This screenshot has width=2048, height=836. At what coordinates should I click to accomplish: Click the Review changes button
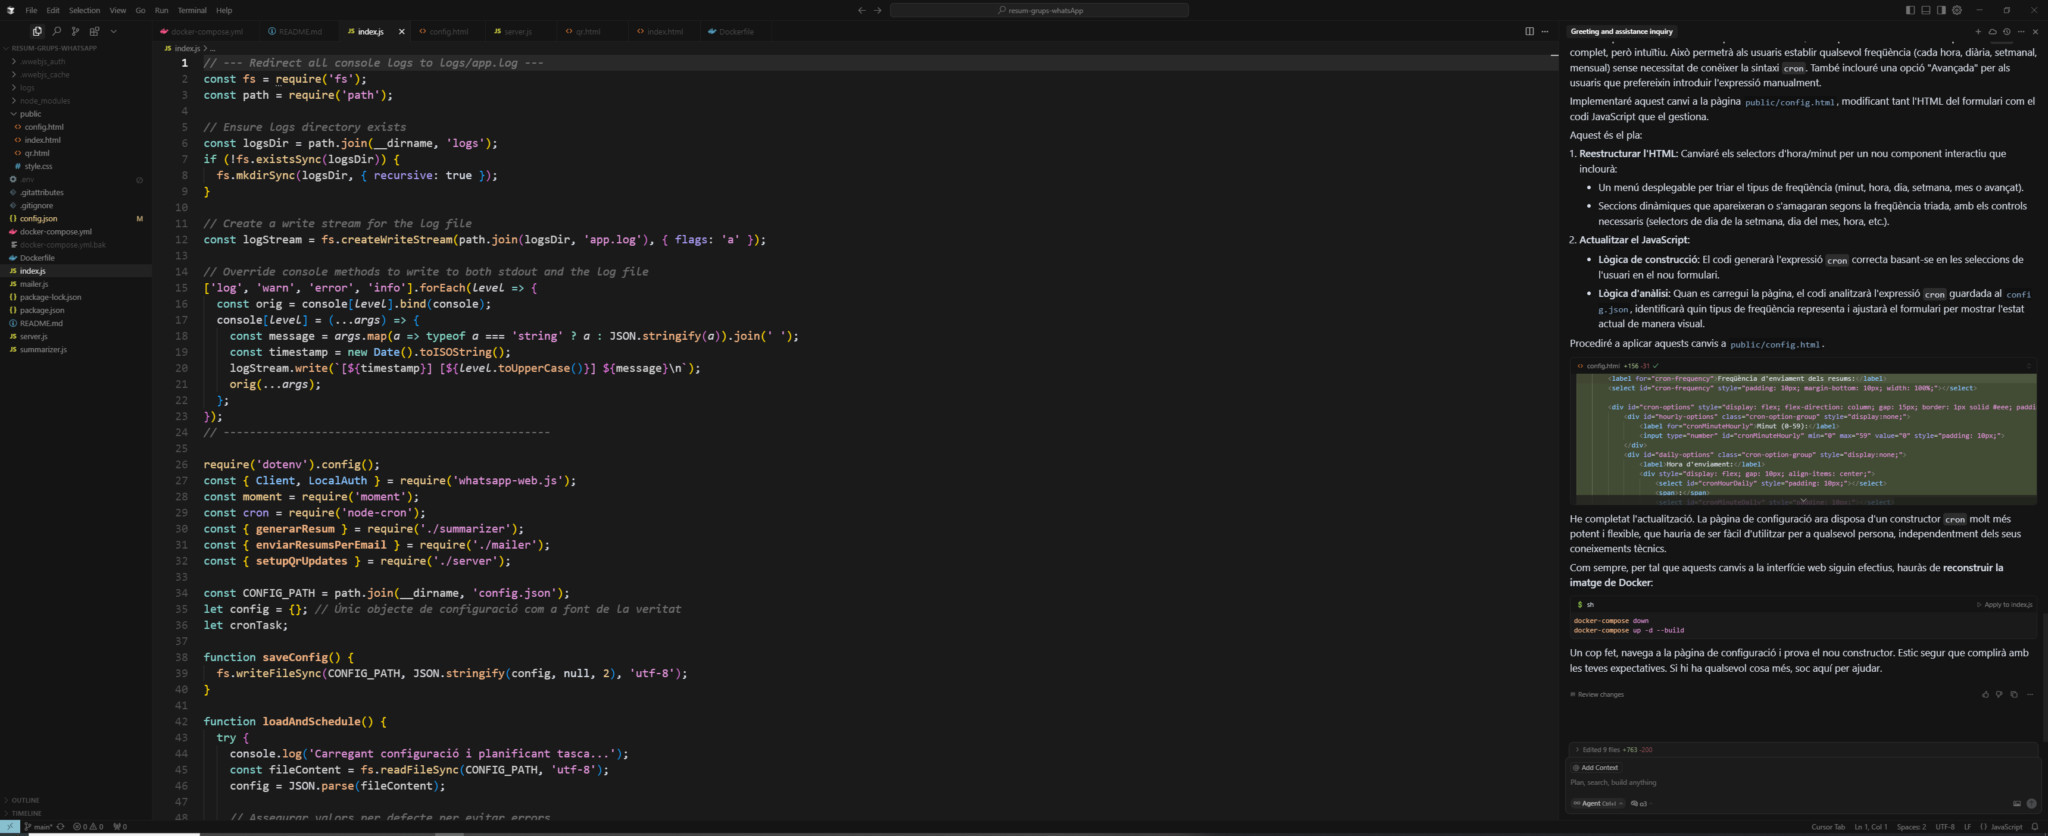click(x=1600, y=694)
